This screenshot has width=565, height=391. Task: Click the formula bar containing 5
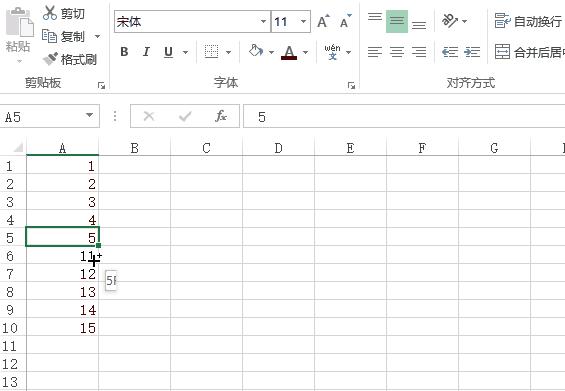coord(404,116)
